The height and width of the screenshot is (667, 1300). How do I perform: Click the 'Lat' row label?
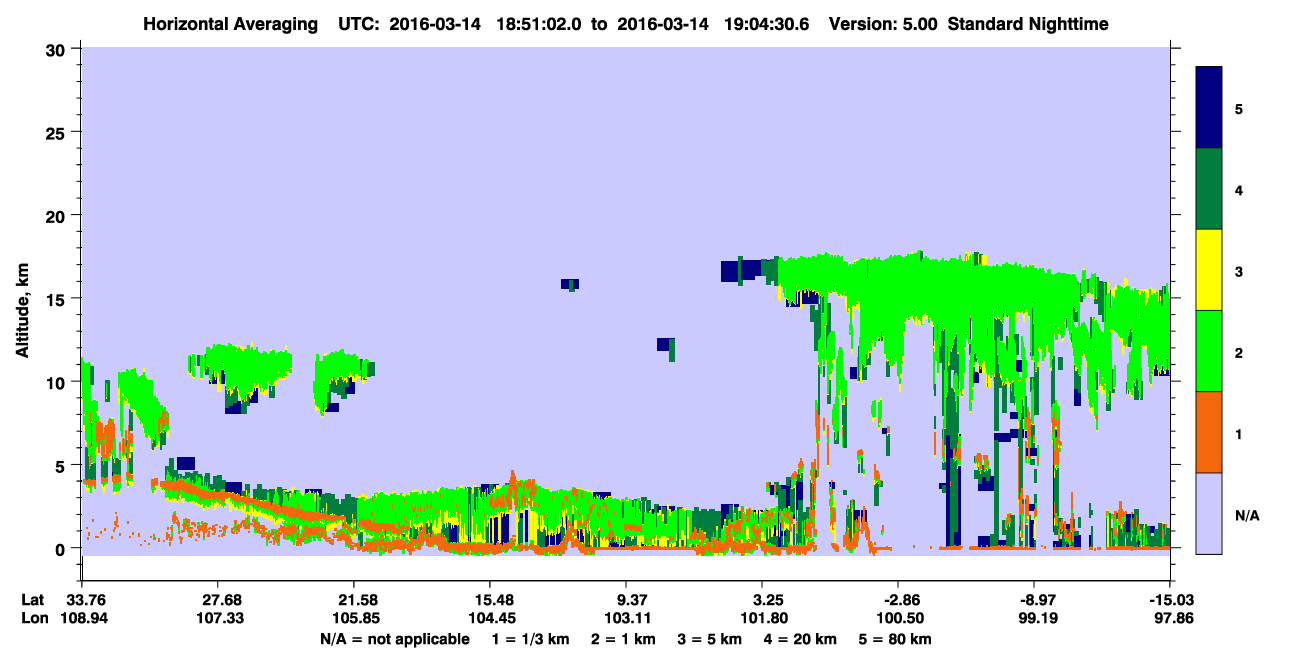[32, 600]
